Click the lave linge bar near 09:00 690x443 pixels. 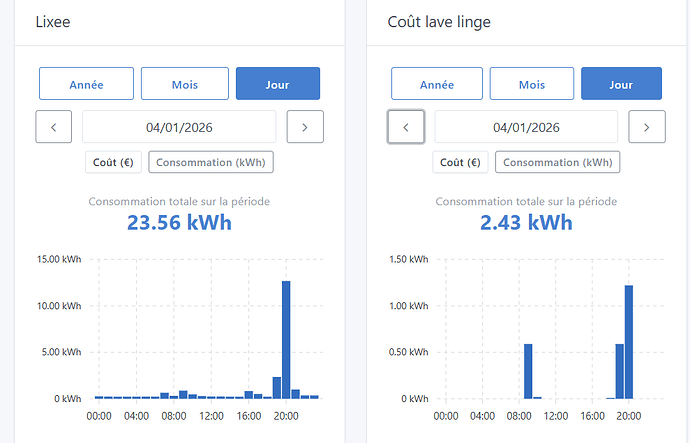pyautogui.click(x=528, y=371)
